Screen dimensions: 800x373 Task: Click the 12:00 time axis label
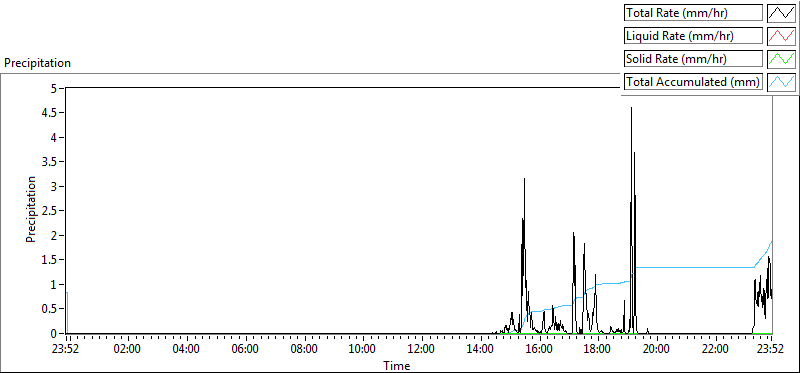pos(422,350)
